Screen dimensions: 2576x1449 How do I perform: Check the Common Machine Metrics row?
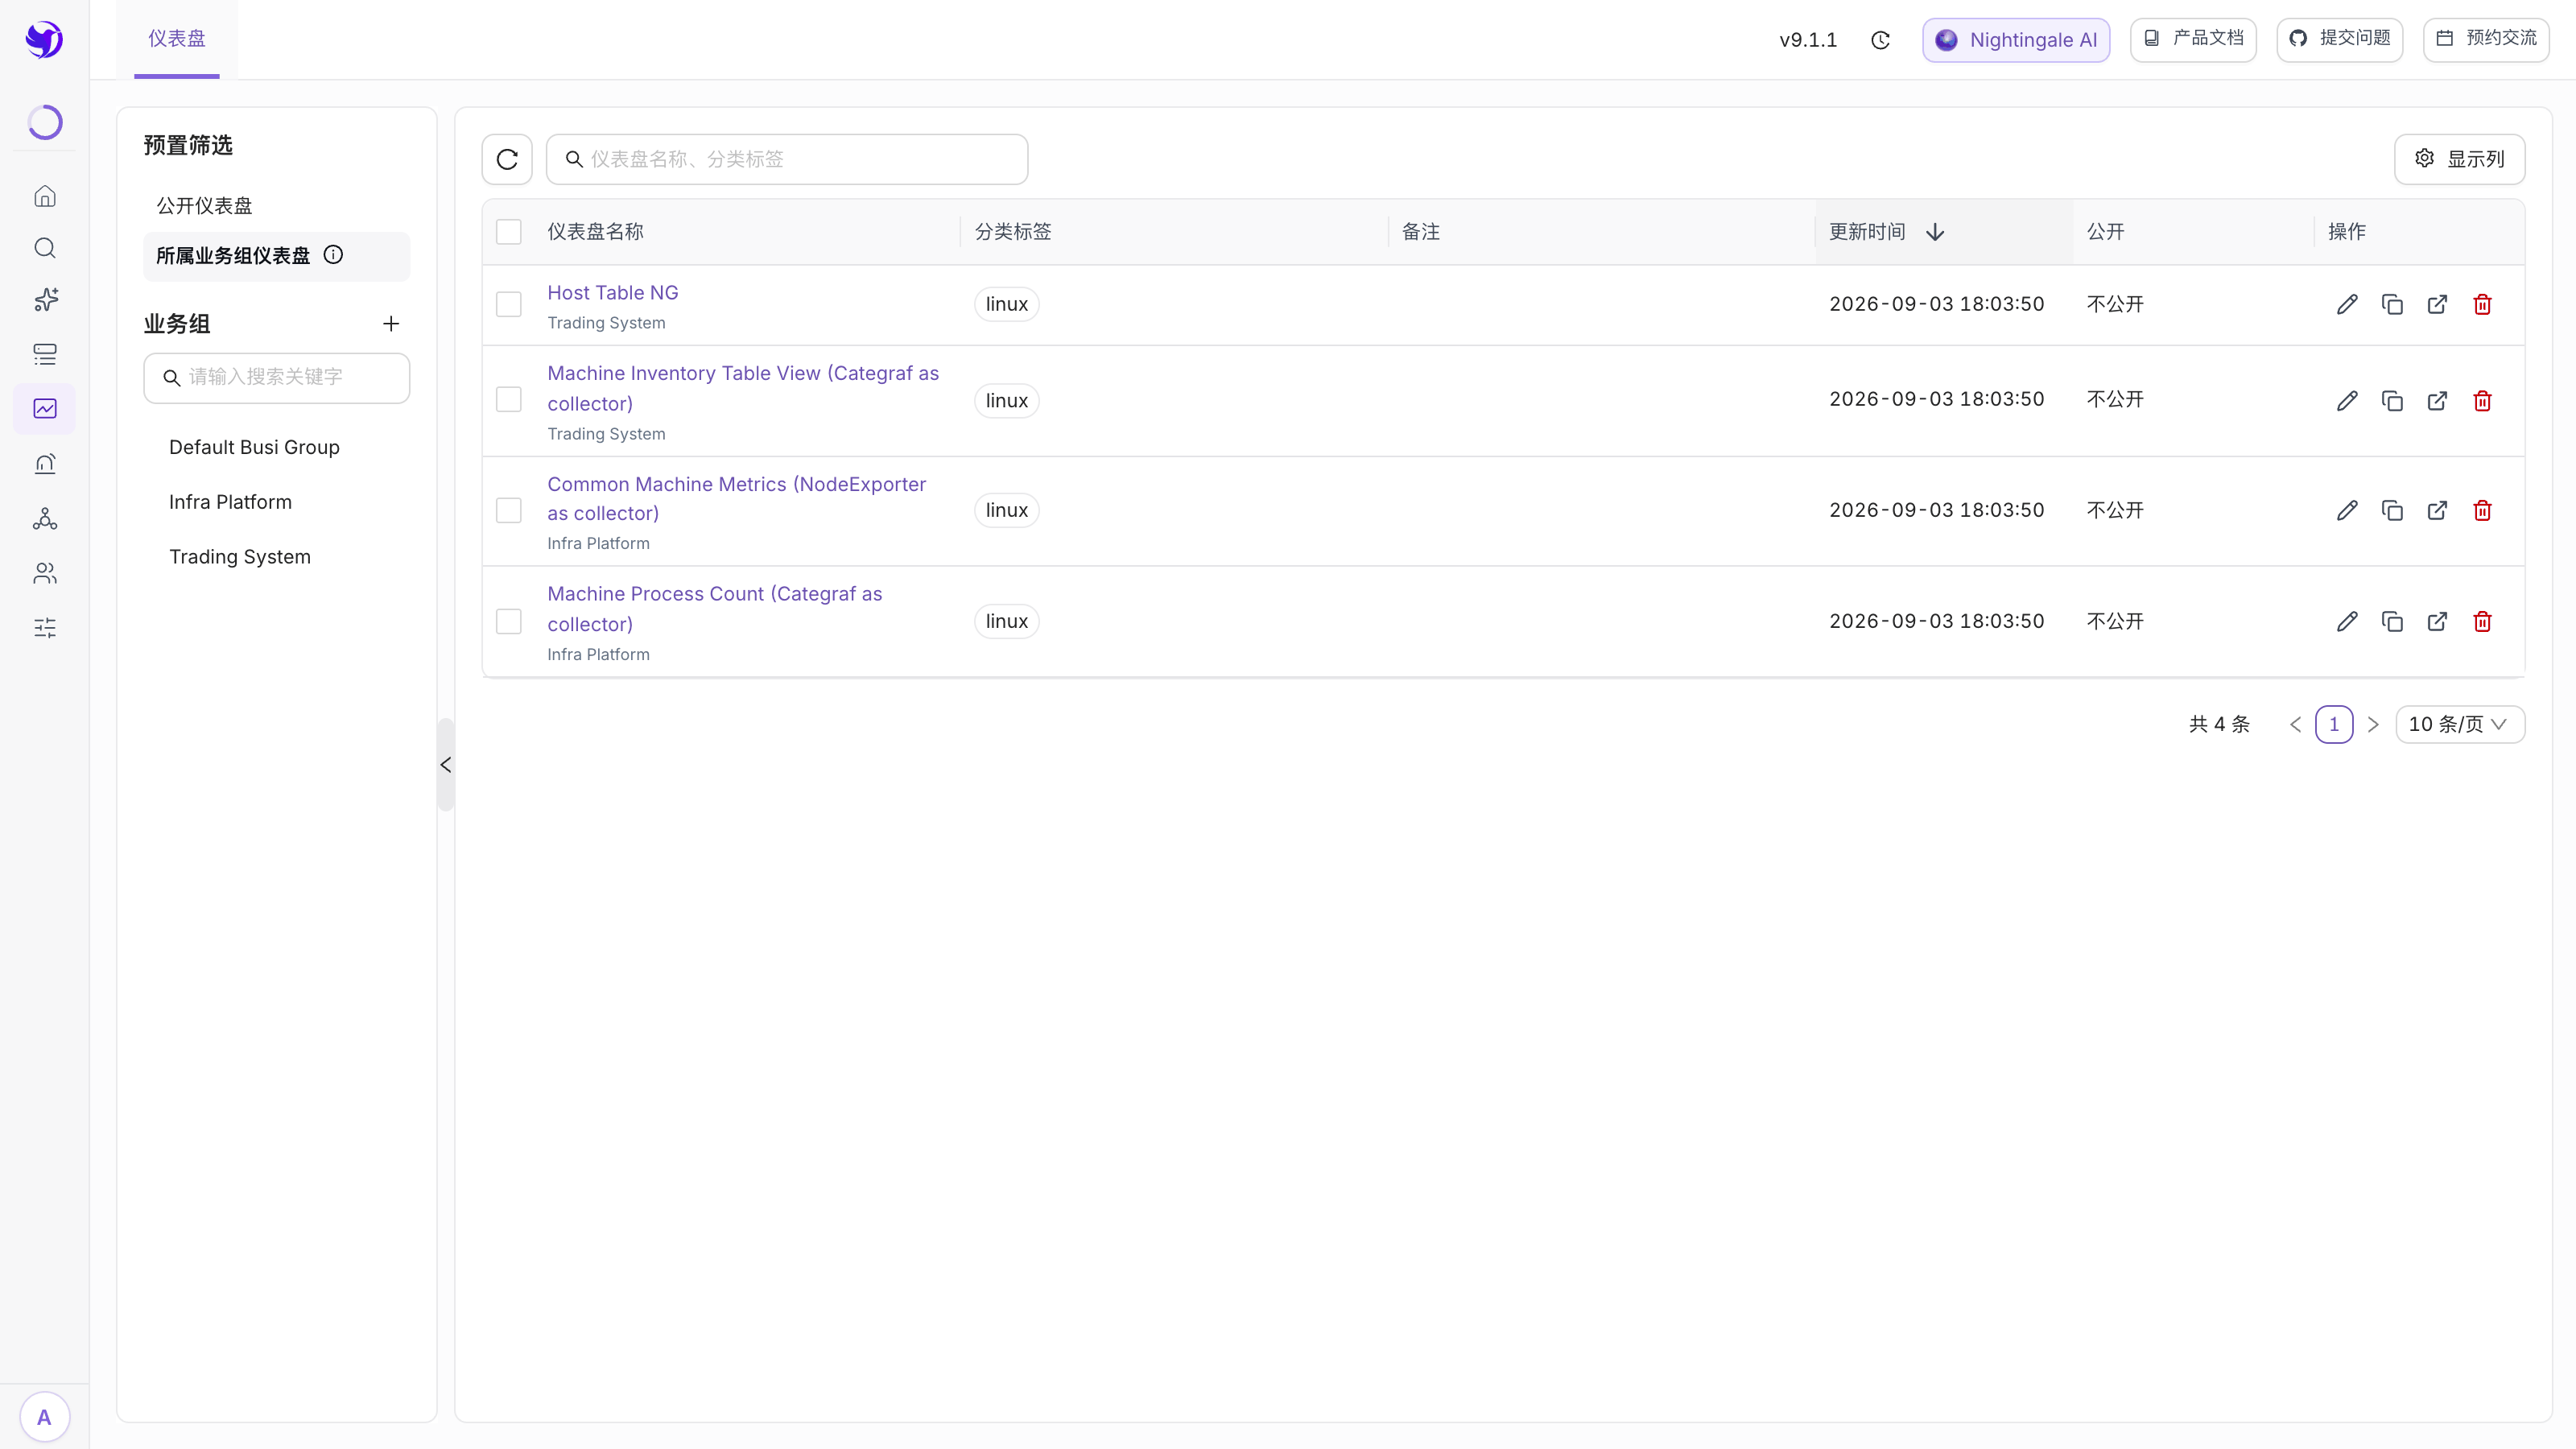[509, 510]
